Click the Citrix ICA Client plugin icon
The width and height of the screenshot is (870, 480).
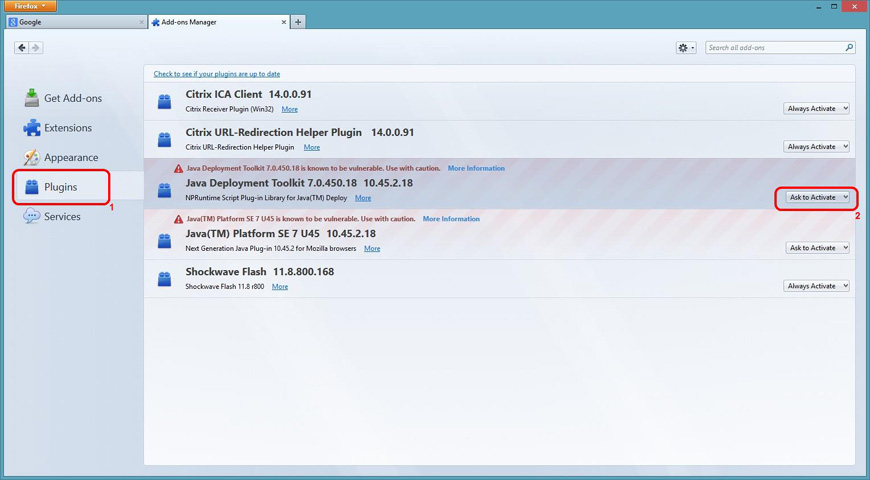[x=164, y=102]
